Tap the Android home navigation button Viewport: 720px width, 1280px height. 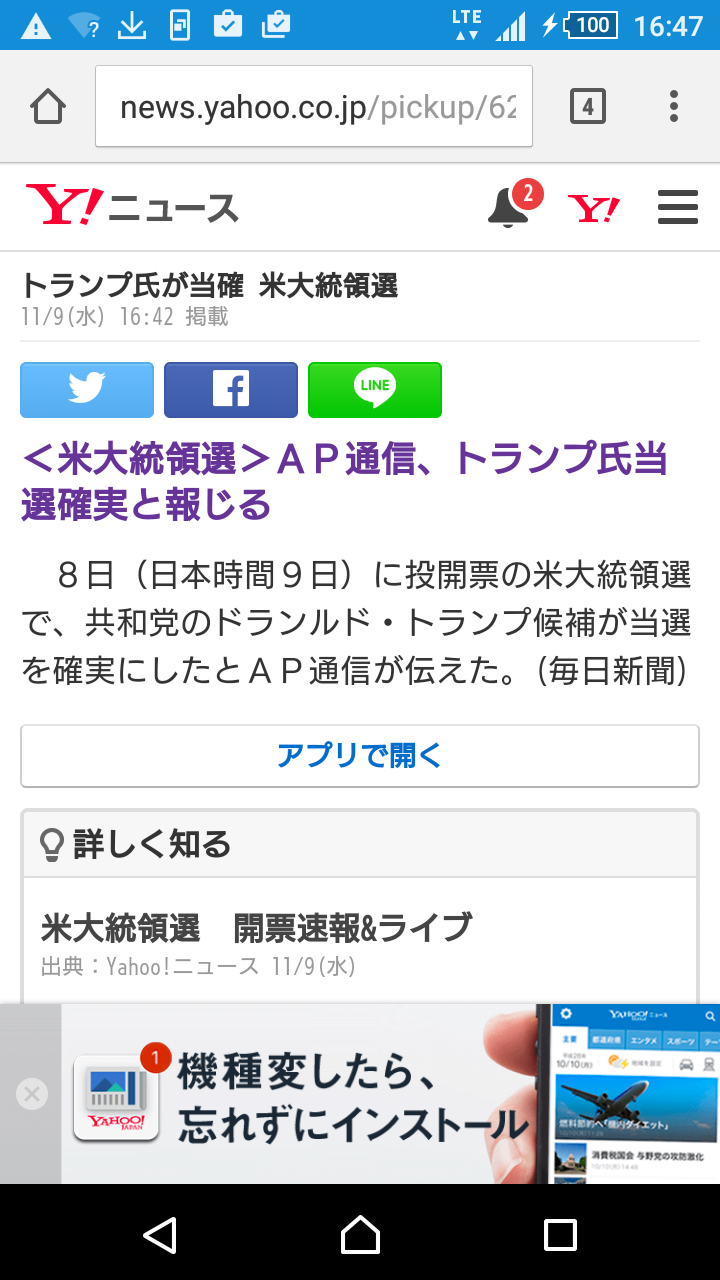tap(360, 1234)
